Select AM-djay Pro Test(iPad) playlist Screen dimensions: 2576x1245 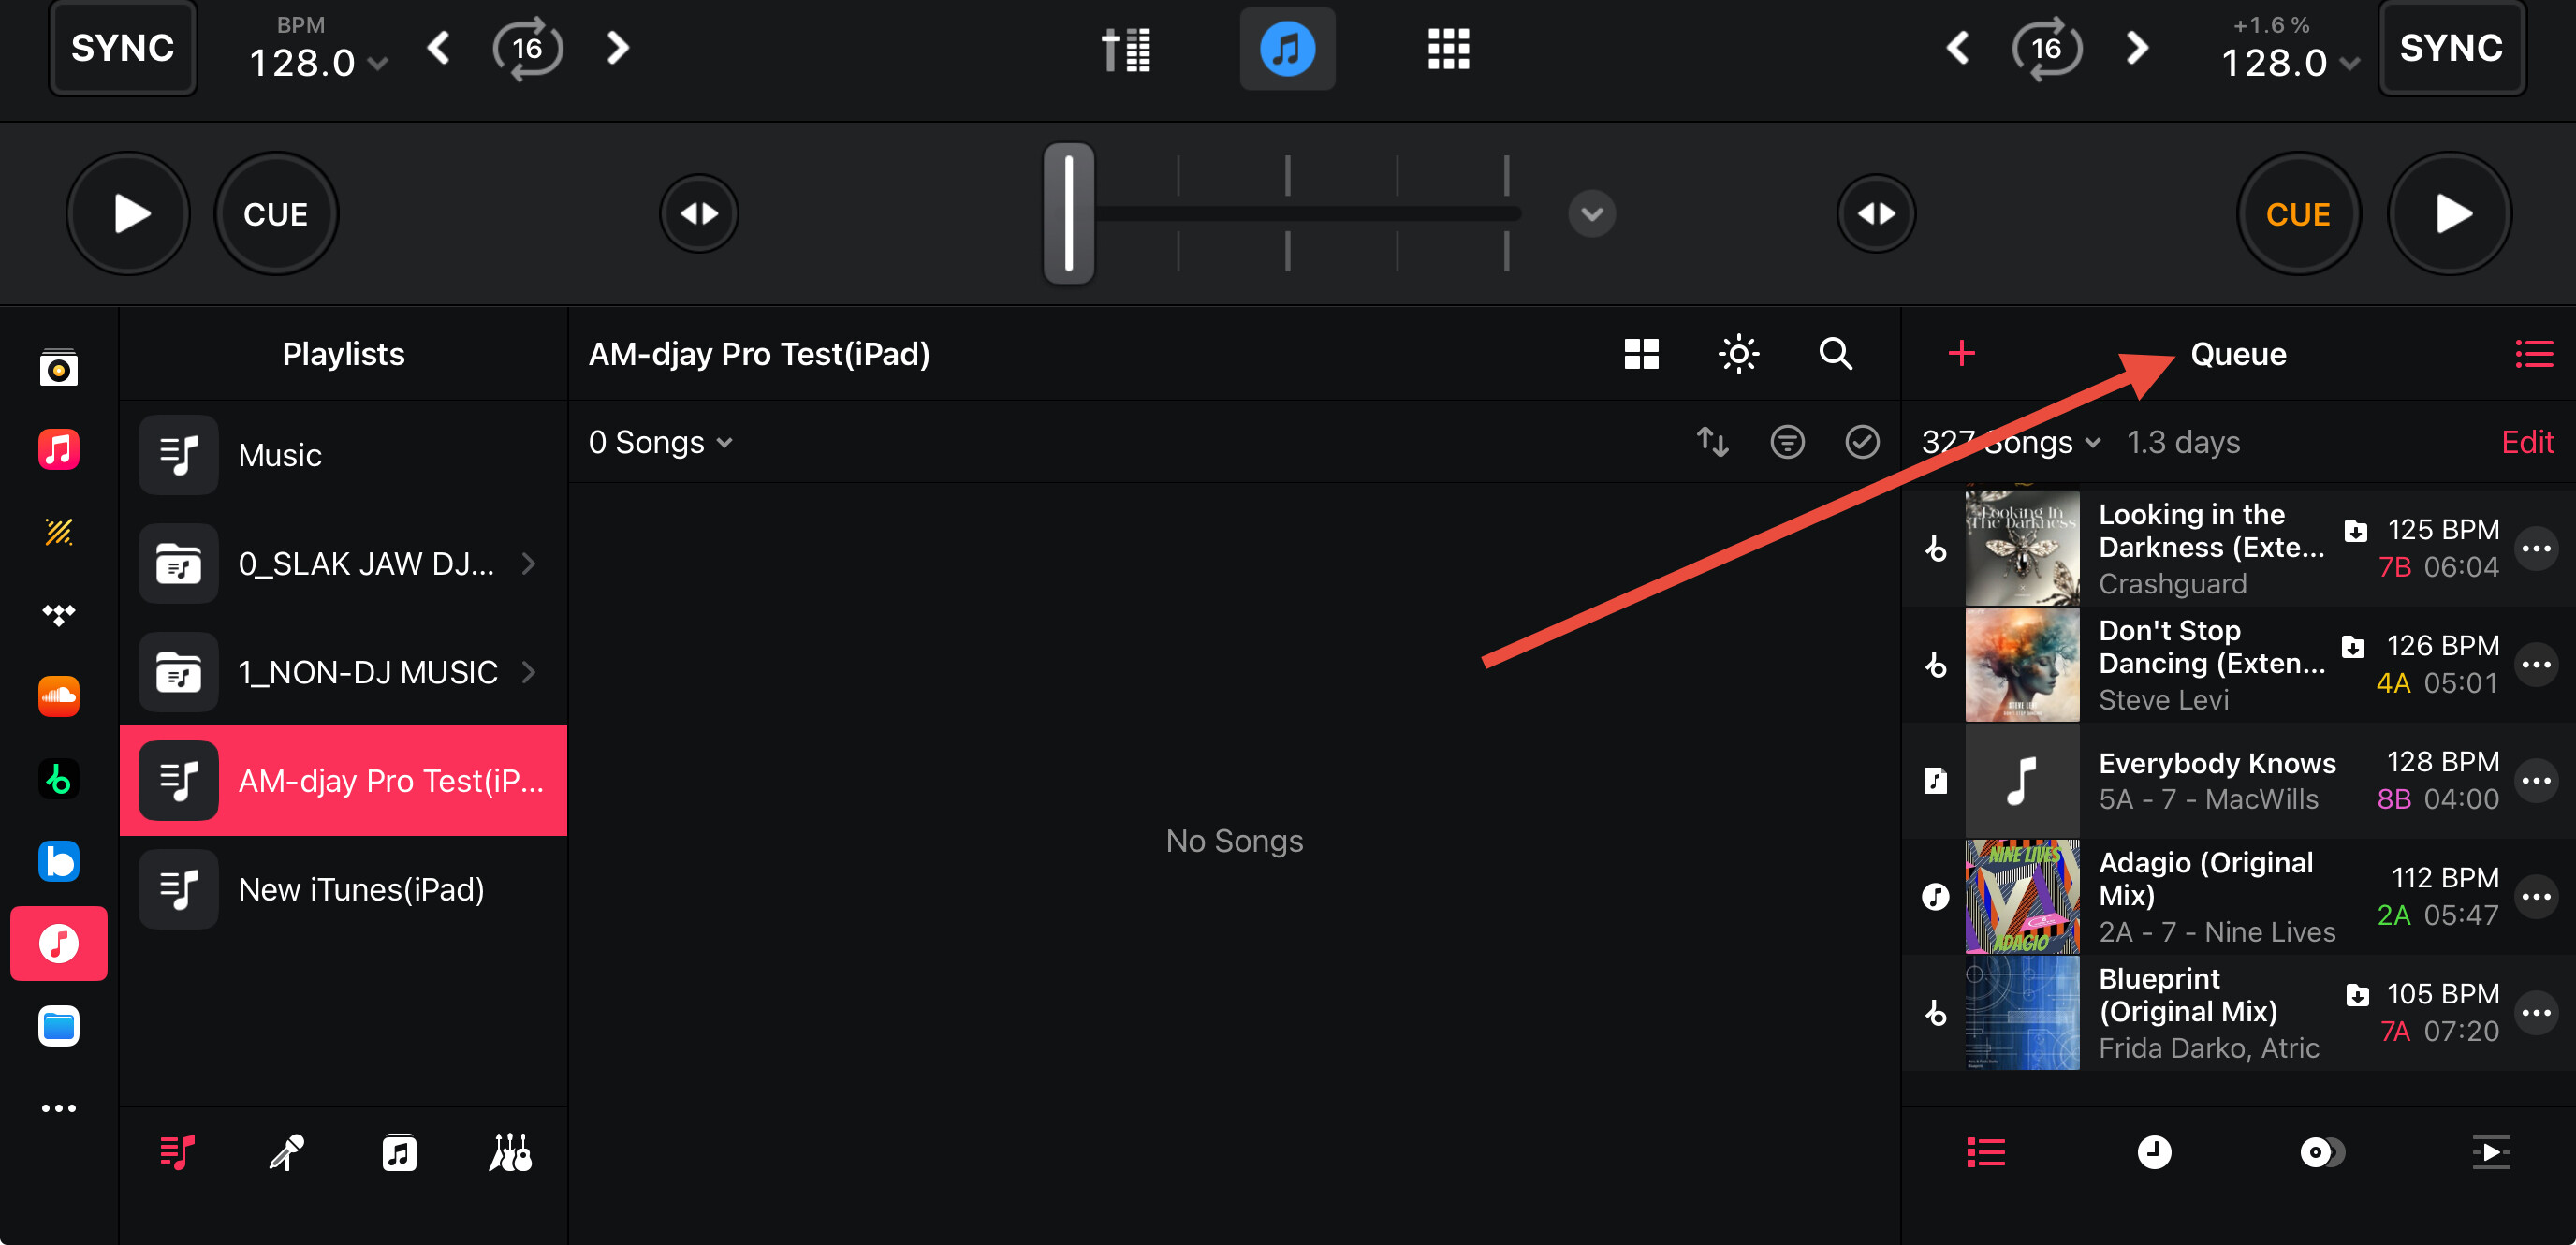(343, 780)
